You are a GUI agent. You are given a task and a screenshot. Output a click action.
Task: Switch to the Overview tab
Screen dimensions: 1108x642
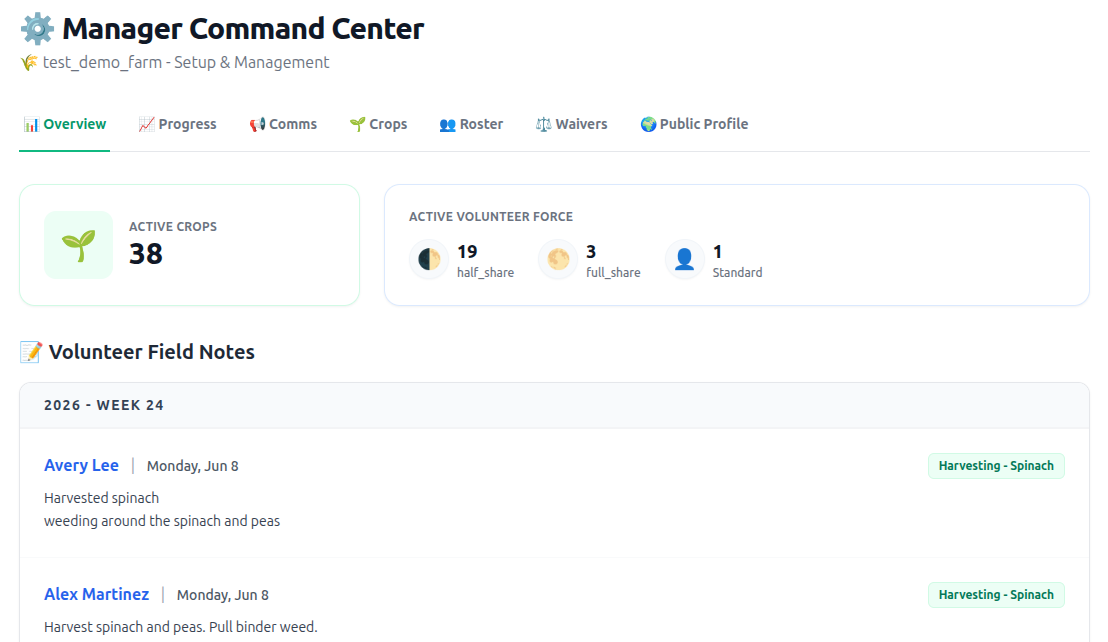(x=64, y=124)
